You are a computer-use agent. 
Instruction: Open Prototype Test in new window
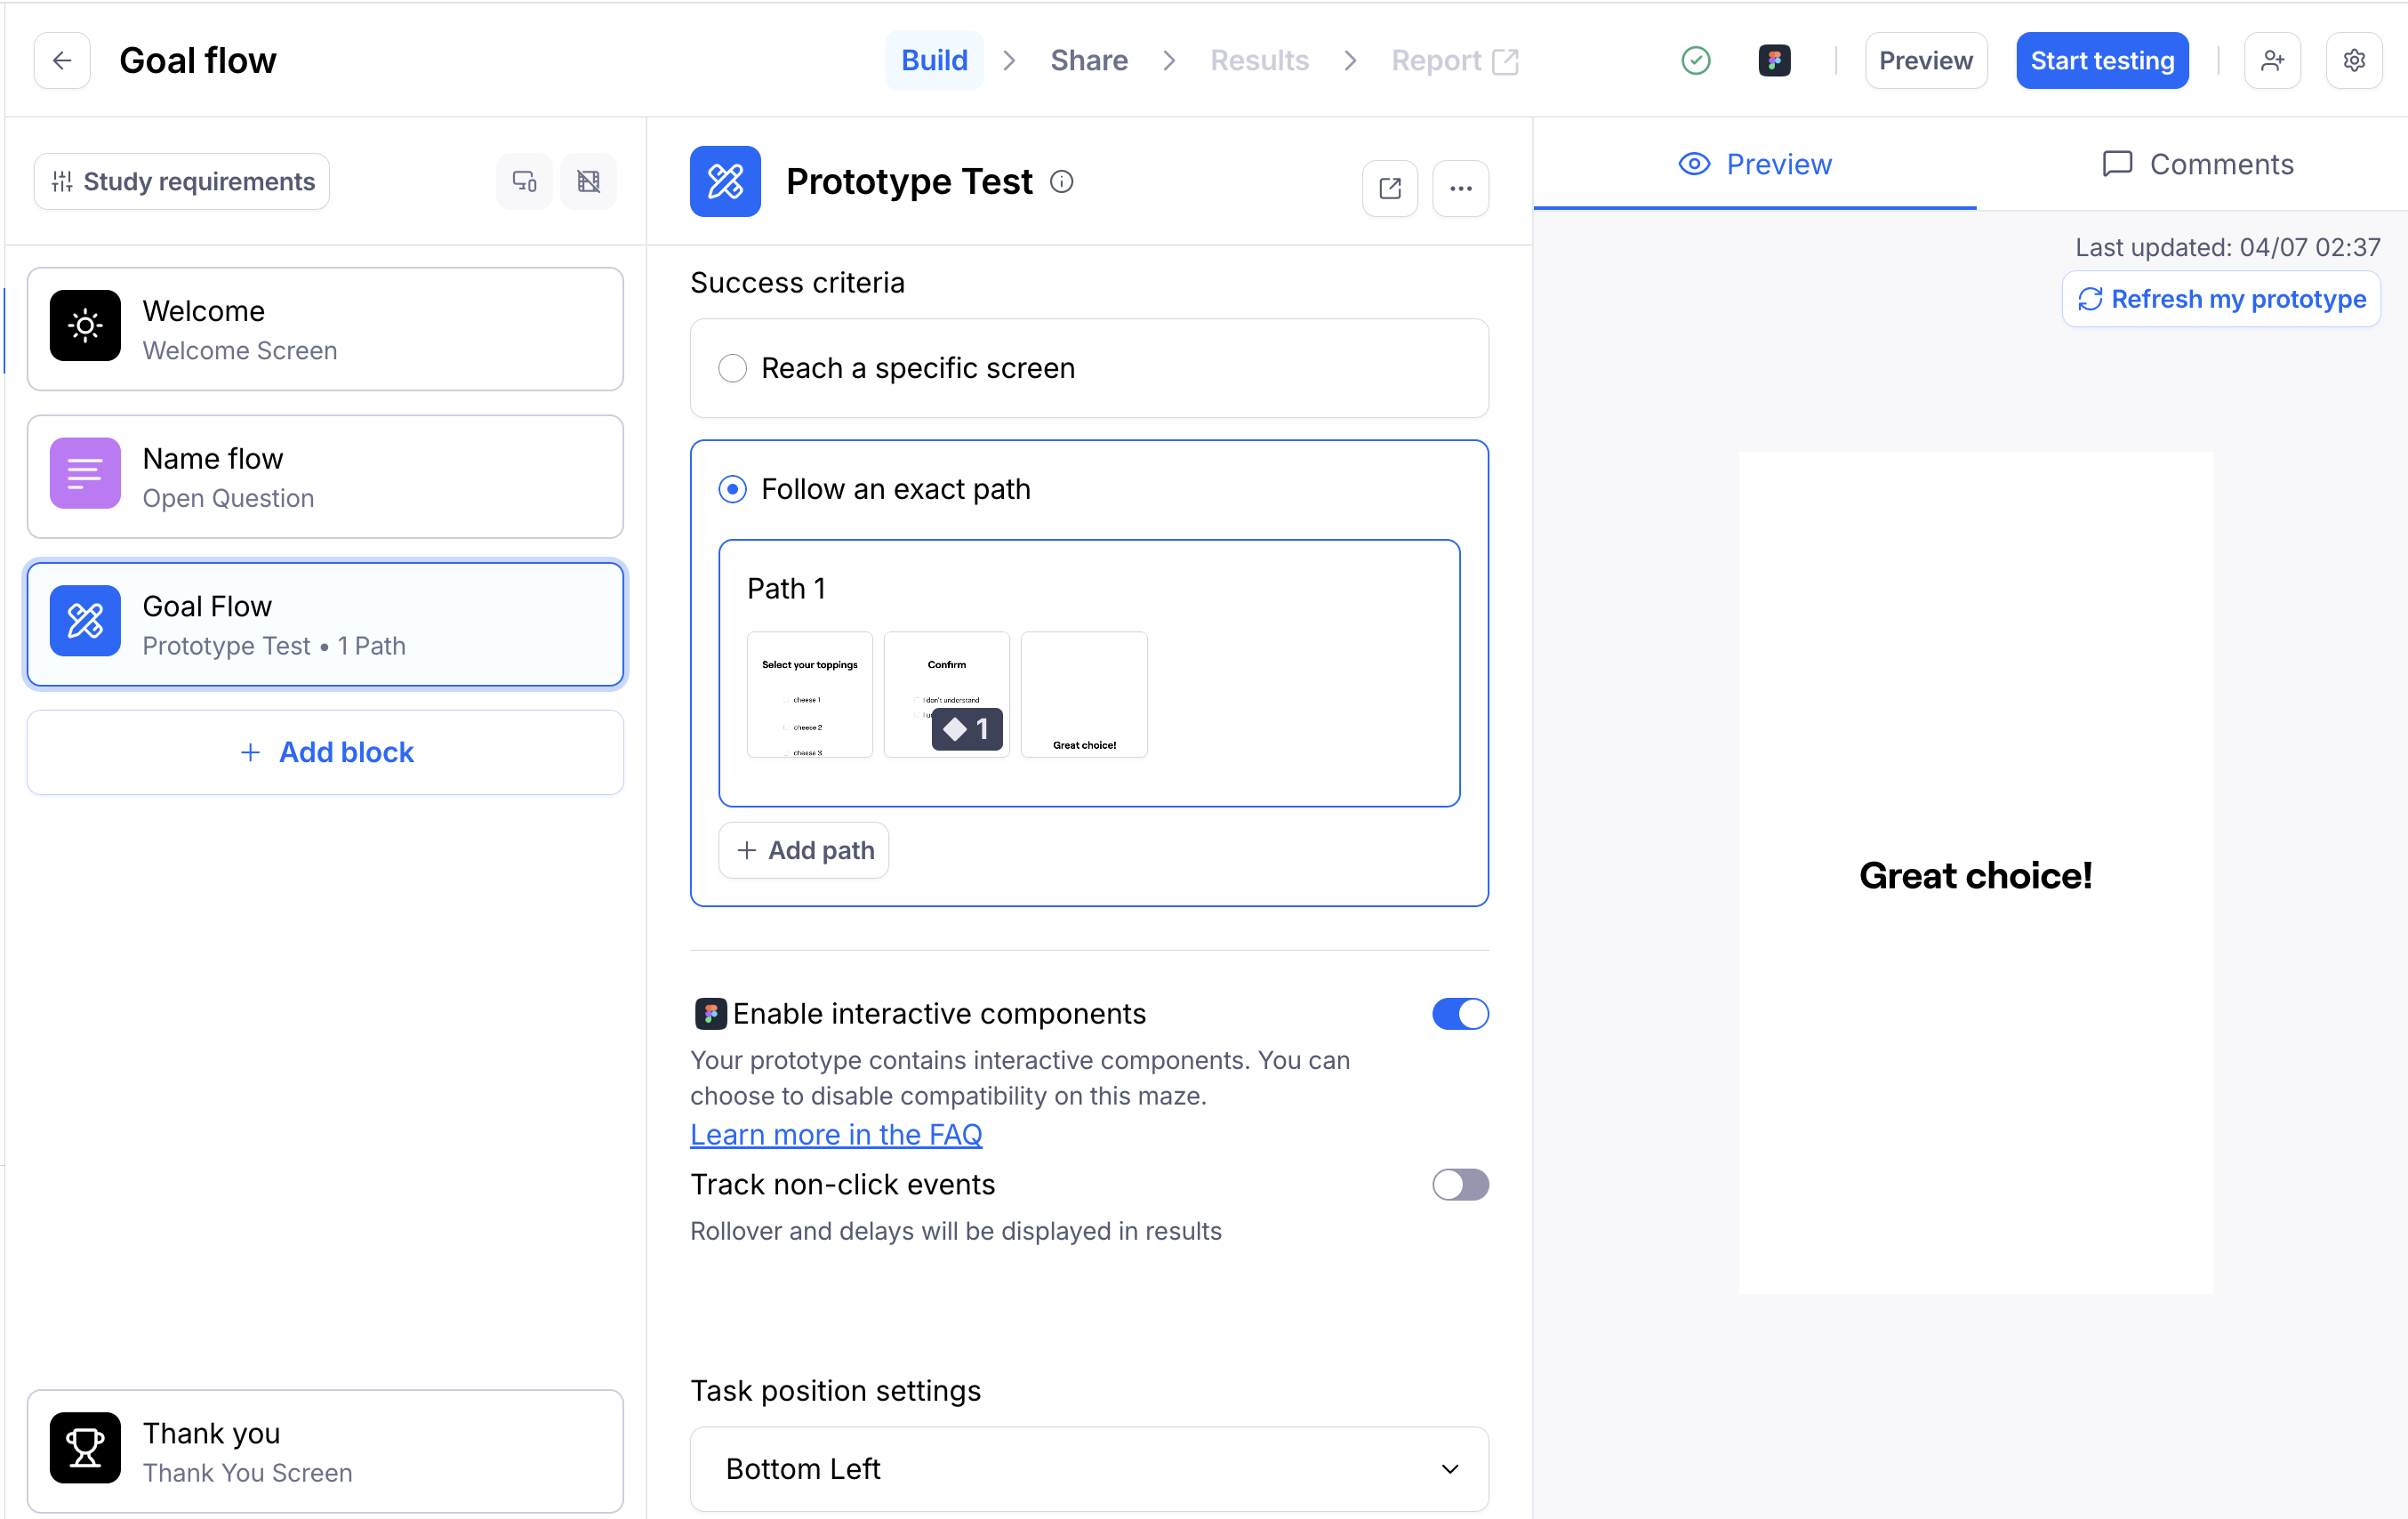point(1389,188)
